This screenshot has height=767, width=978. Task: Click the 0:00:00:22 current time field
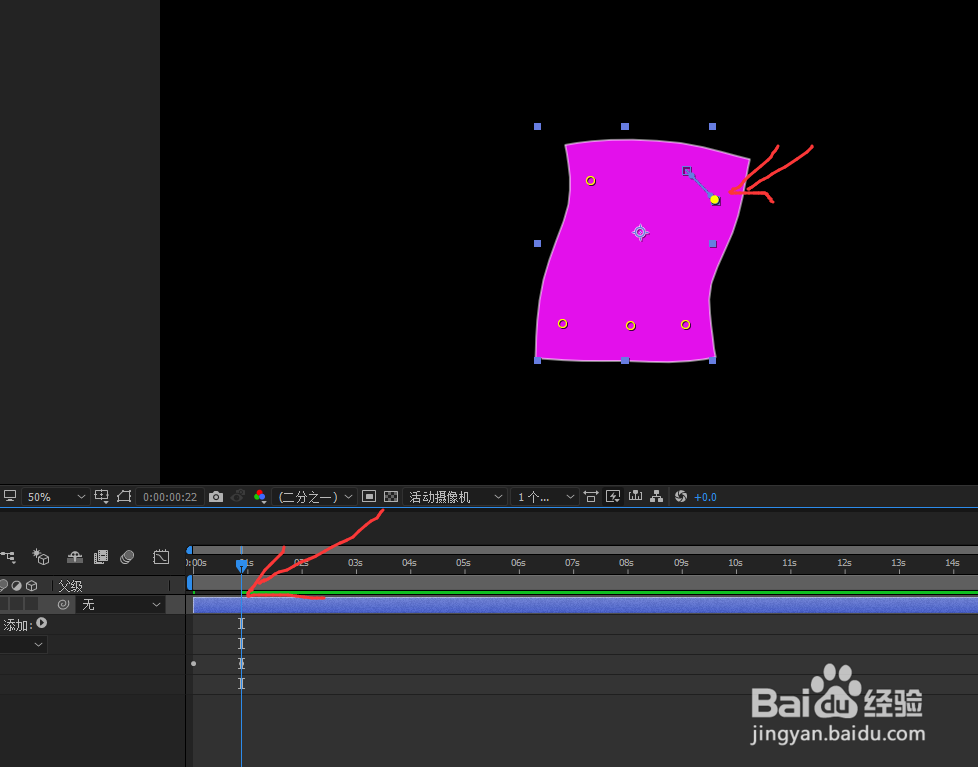click(x=170, y=497)
